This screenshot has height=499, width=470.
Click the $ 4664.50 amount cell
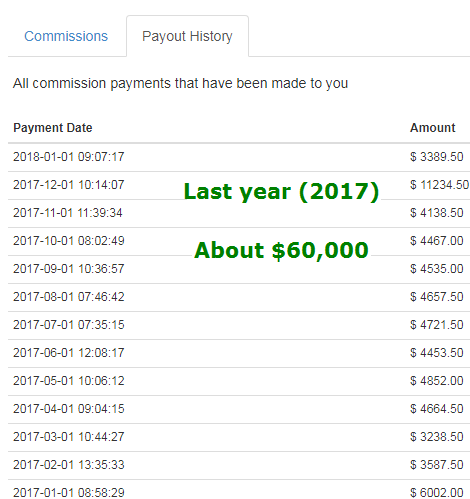point(437,409)
